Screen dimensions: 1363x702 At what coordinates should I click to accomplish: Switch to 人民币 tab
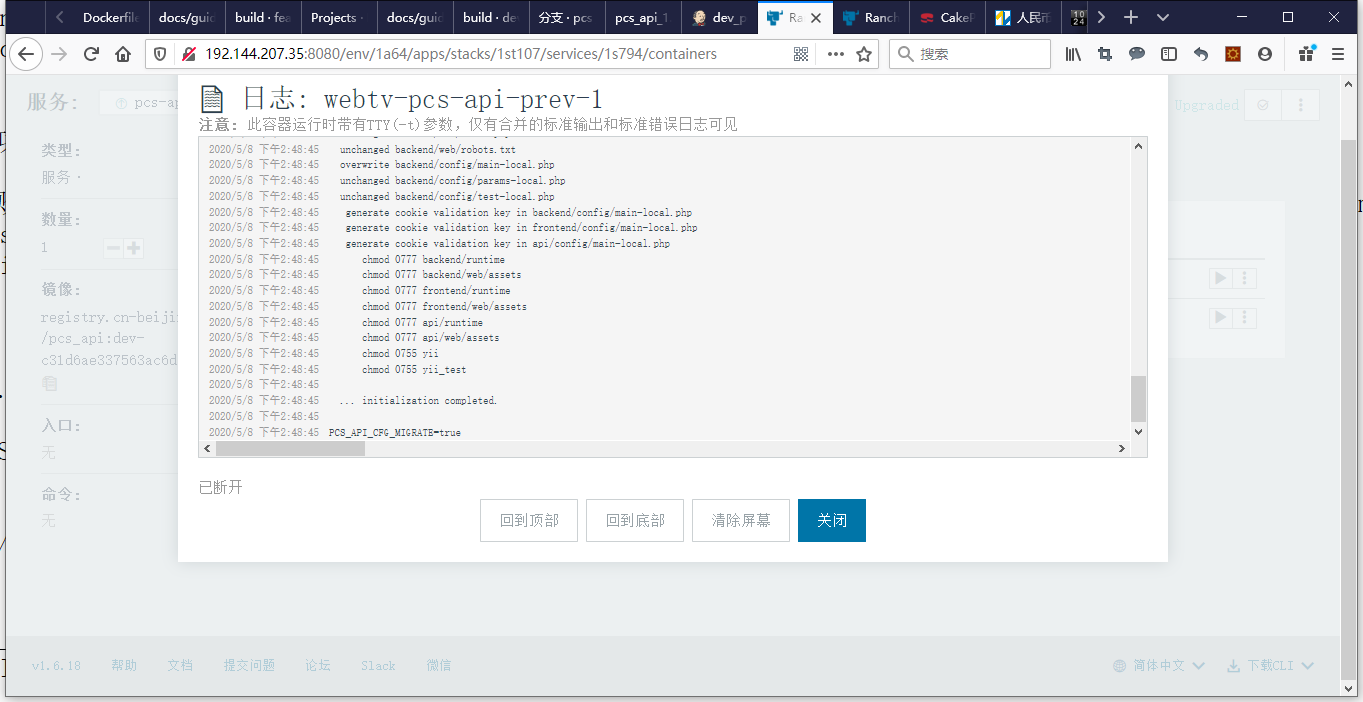[1023, 17]
